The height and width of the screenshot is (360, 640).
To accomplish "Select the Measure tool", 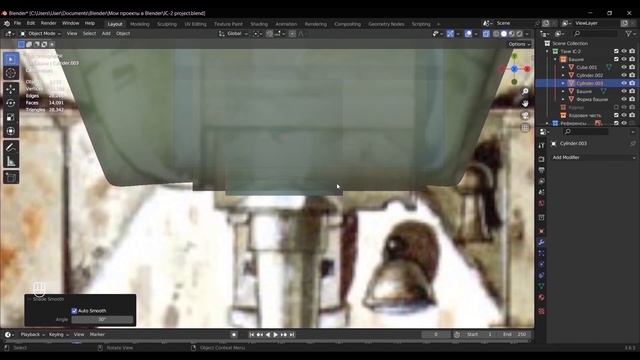I will (11, 162).
